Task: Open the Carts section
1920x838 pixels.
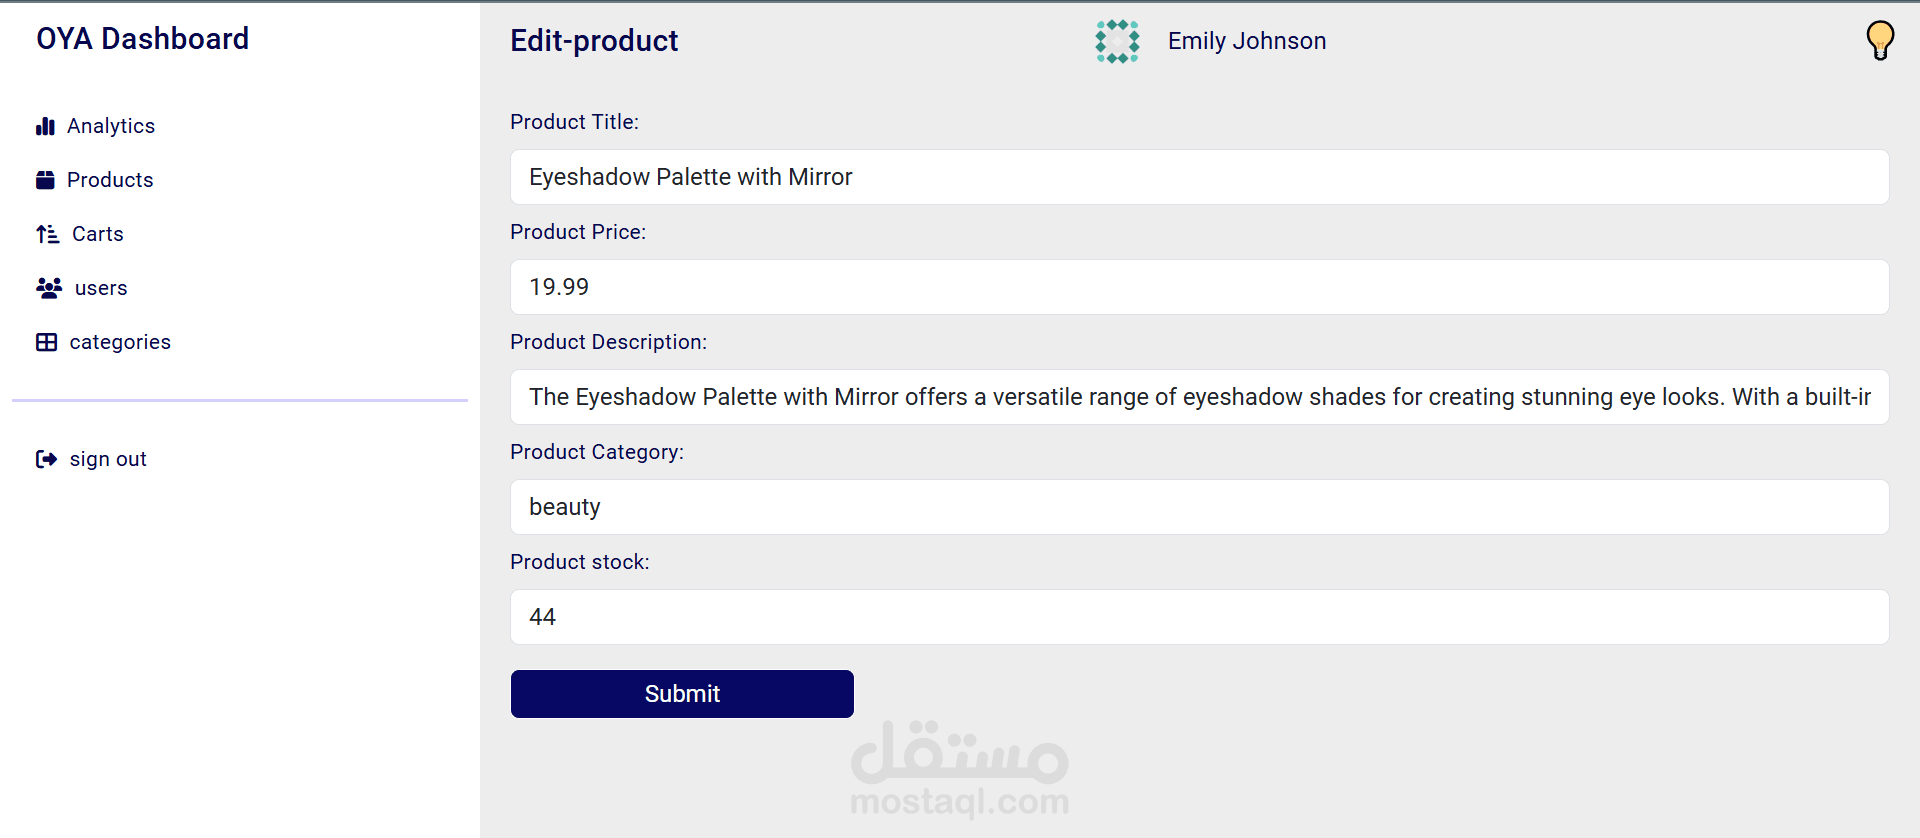Action: point(98,234)
